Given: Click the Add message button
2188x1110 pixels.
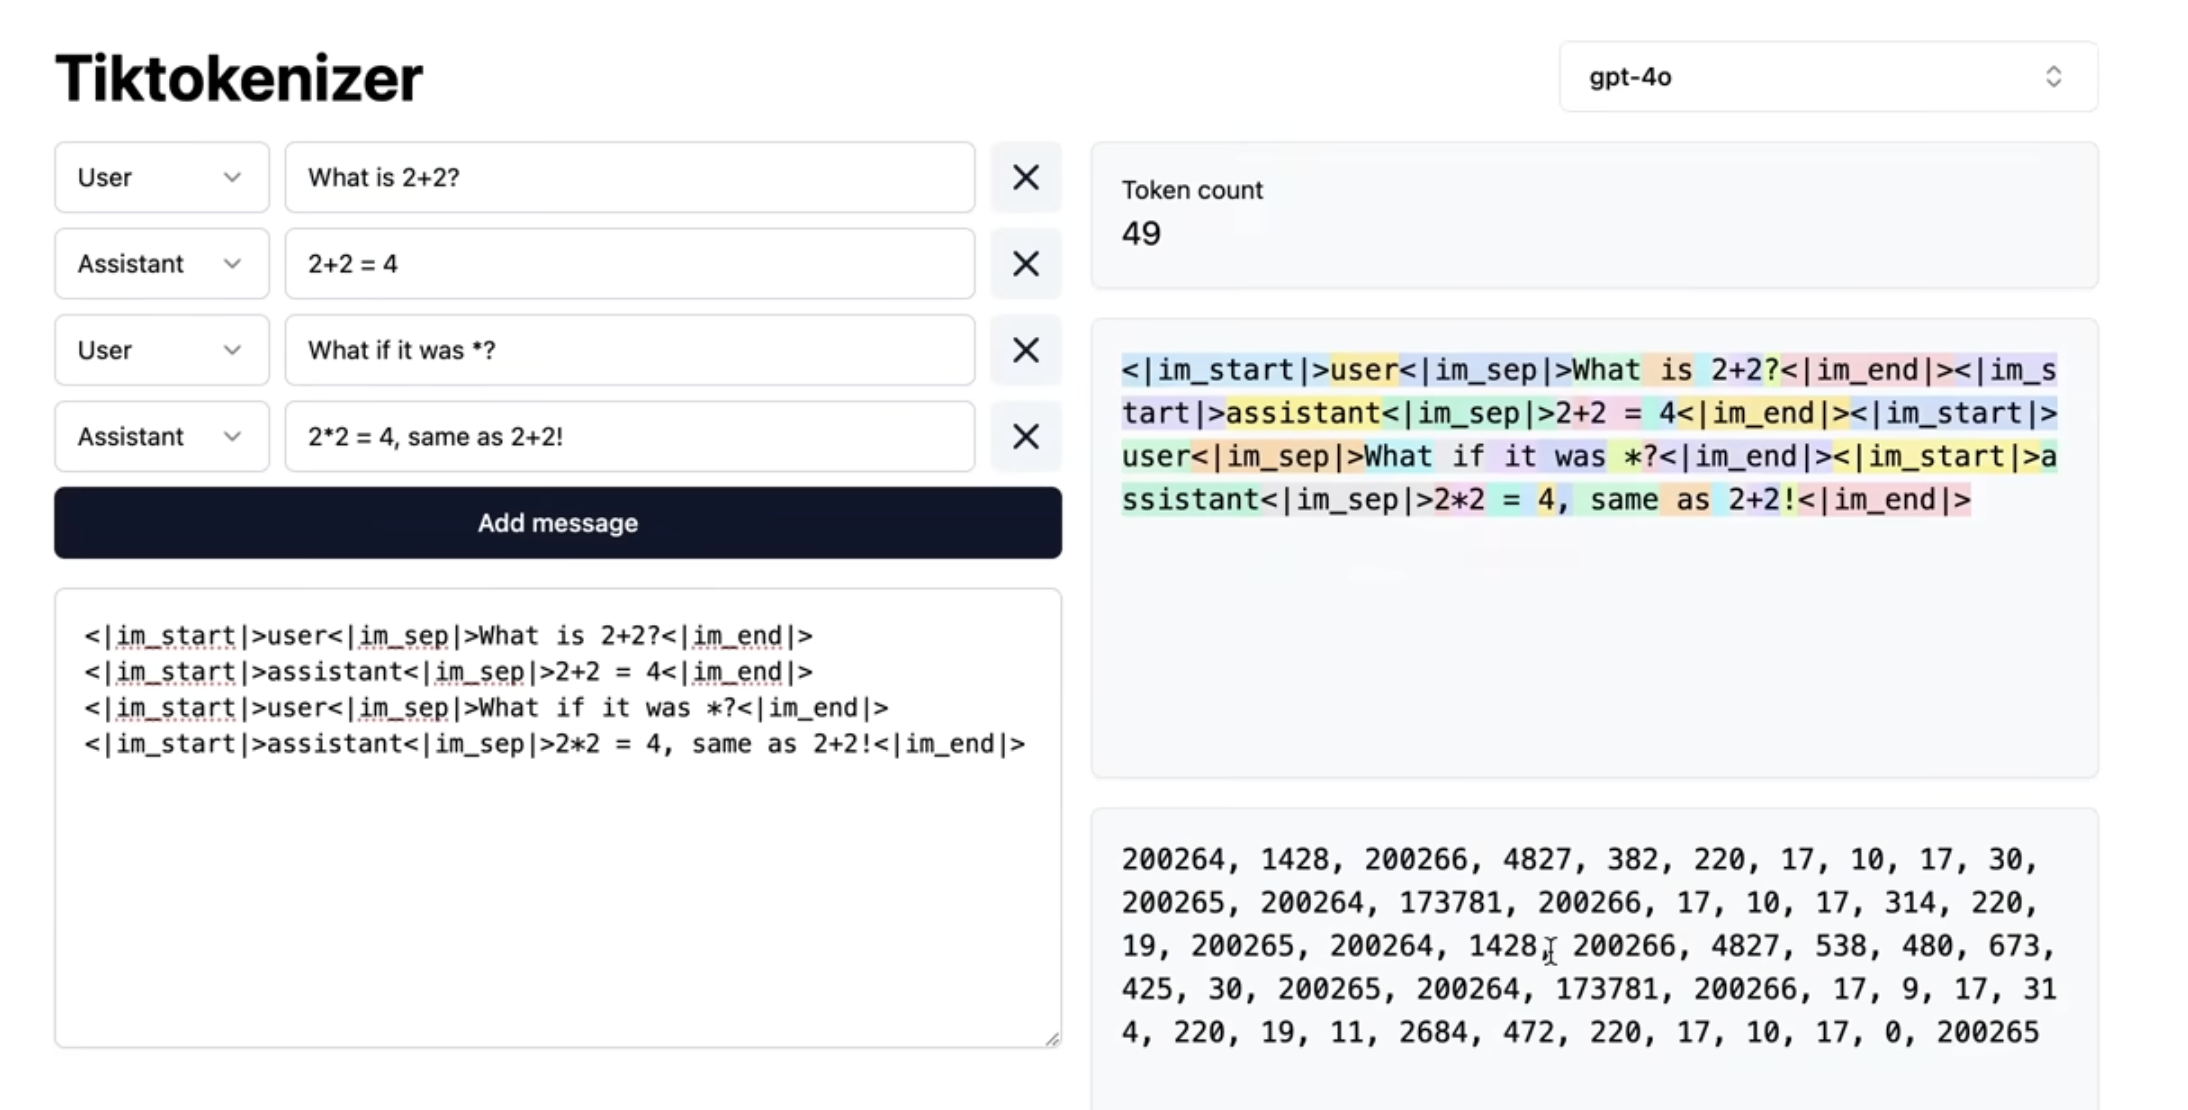Looking at the screenshot, I should click(557, 523).
